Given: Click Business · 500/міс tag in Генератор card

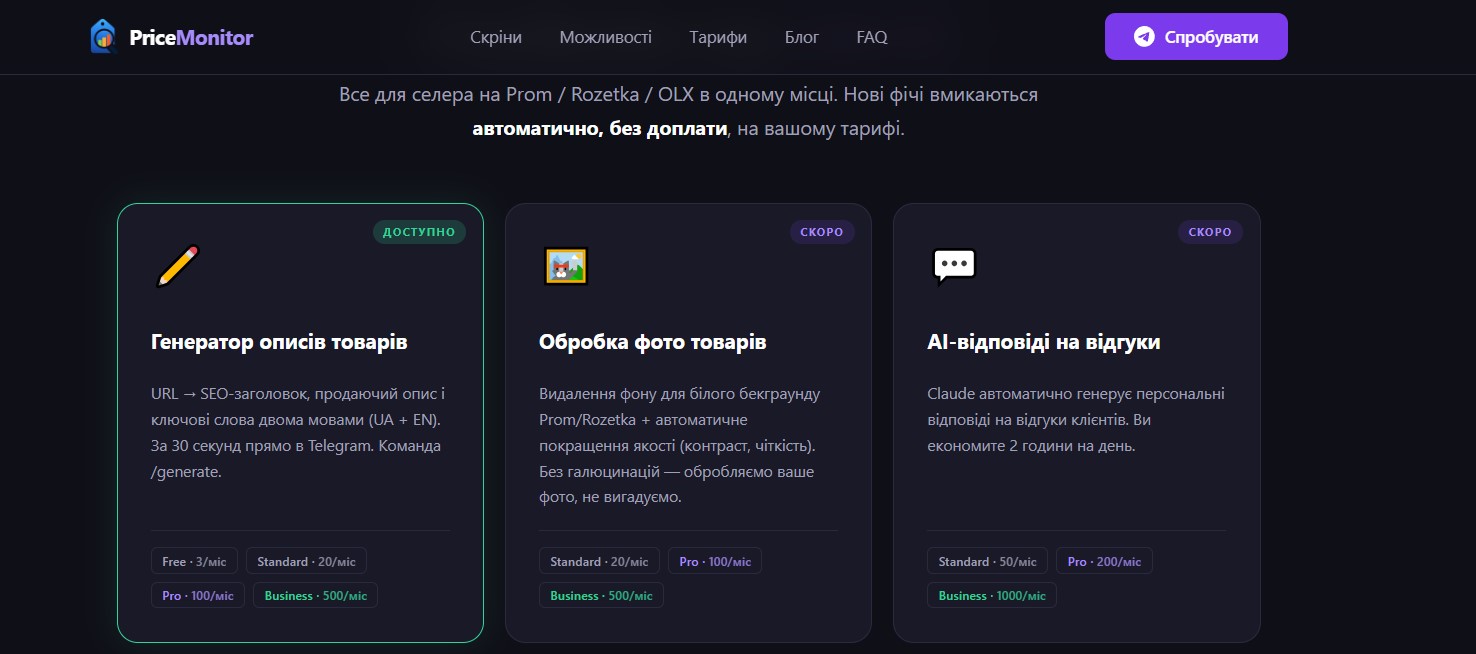Looking at the screenshot, I should click(315, 596).
